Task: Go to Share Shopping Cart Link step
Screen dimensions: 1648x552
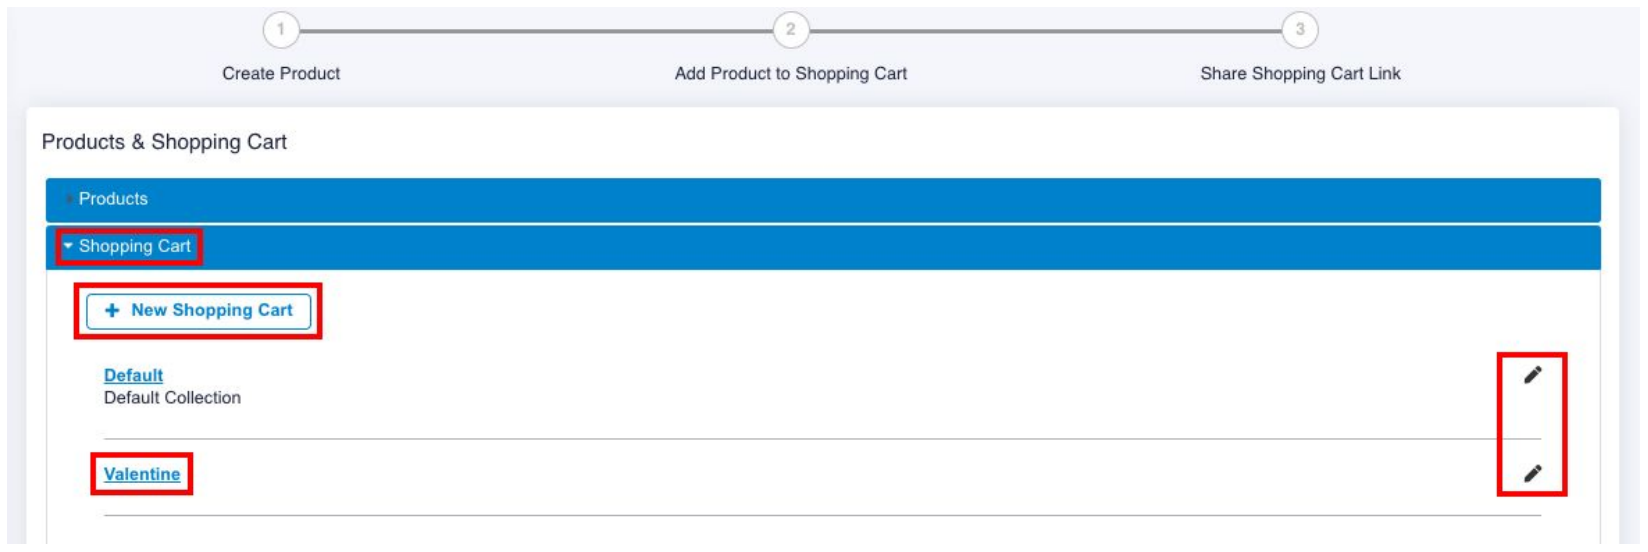Action: pos(1300,73)
